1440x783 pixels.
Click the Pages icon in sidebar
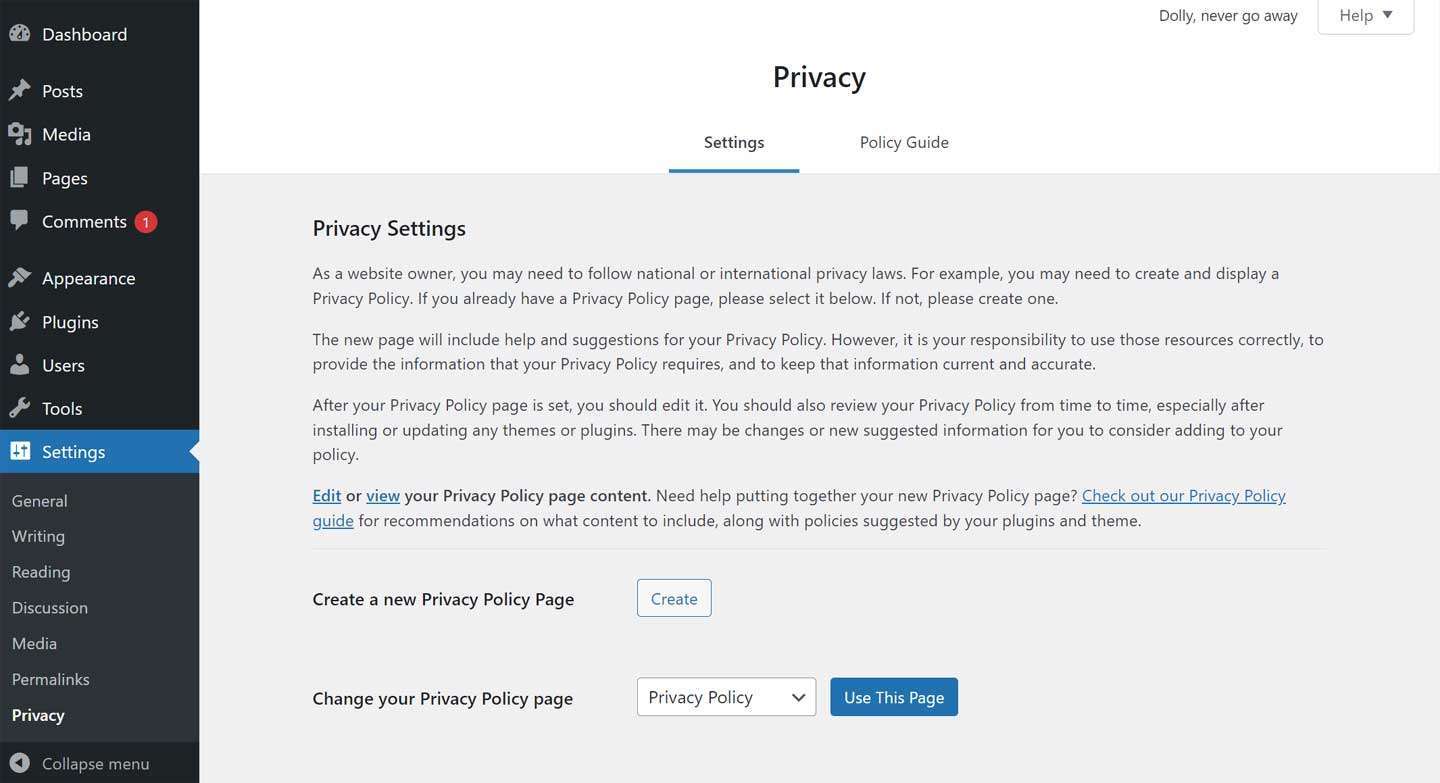(20, 178)
